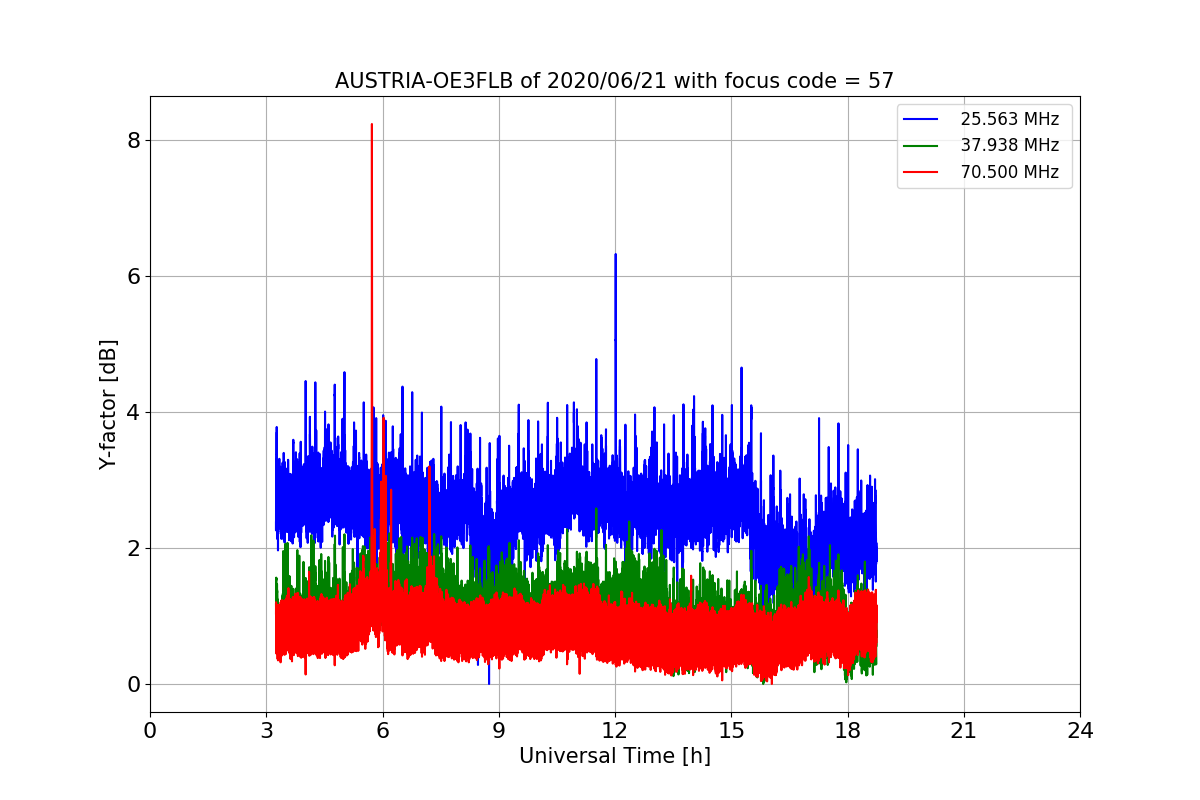
Task: Click the Universal Time [h] axis label
Action: tap(614, 756)
